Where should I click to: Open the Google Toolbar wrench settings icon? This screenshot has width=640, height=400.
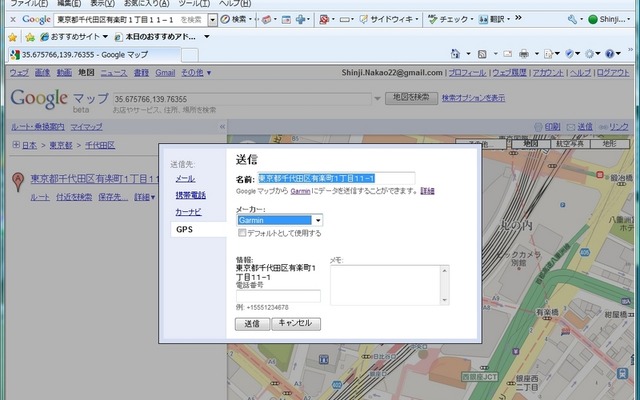point(572,19)
